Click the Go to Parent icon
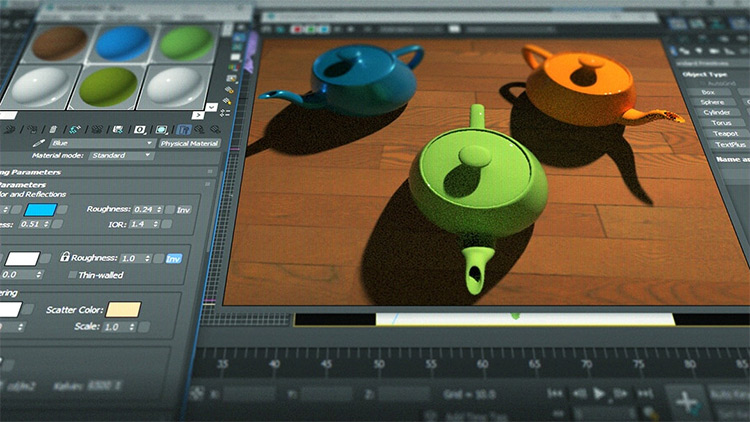Viewport: 750px width, 422px height. [200, 129]
